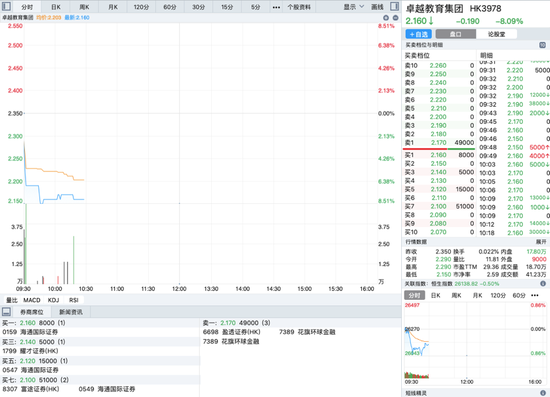550x397 pixels.
Task: Switch to the 周K chart tab
Action: [84, 7]
